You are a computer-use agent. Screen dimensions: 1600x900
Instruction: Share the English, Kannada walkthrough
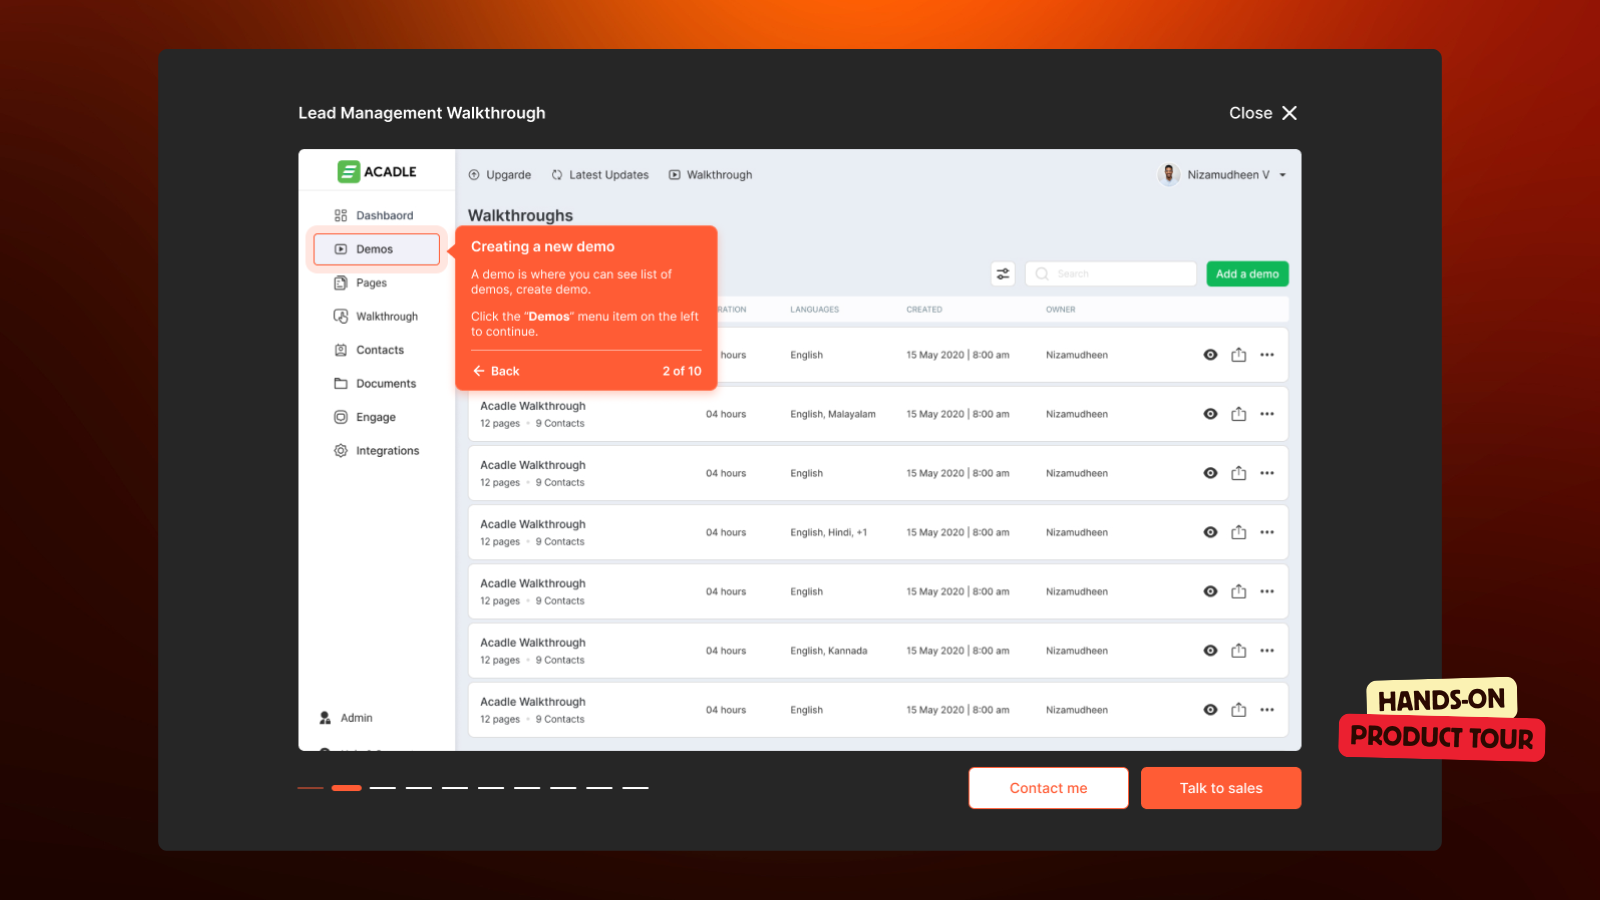1239,651
